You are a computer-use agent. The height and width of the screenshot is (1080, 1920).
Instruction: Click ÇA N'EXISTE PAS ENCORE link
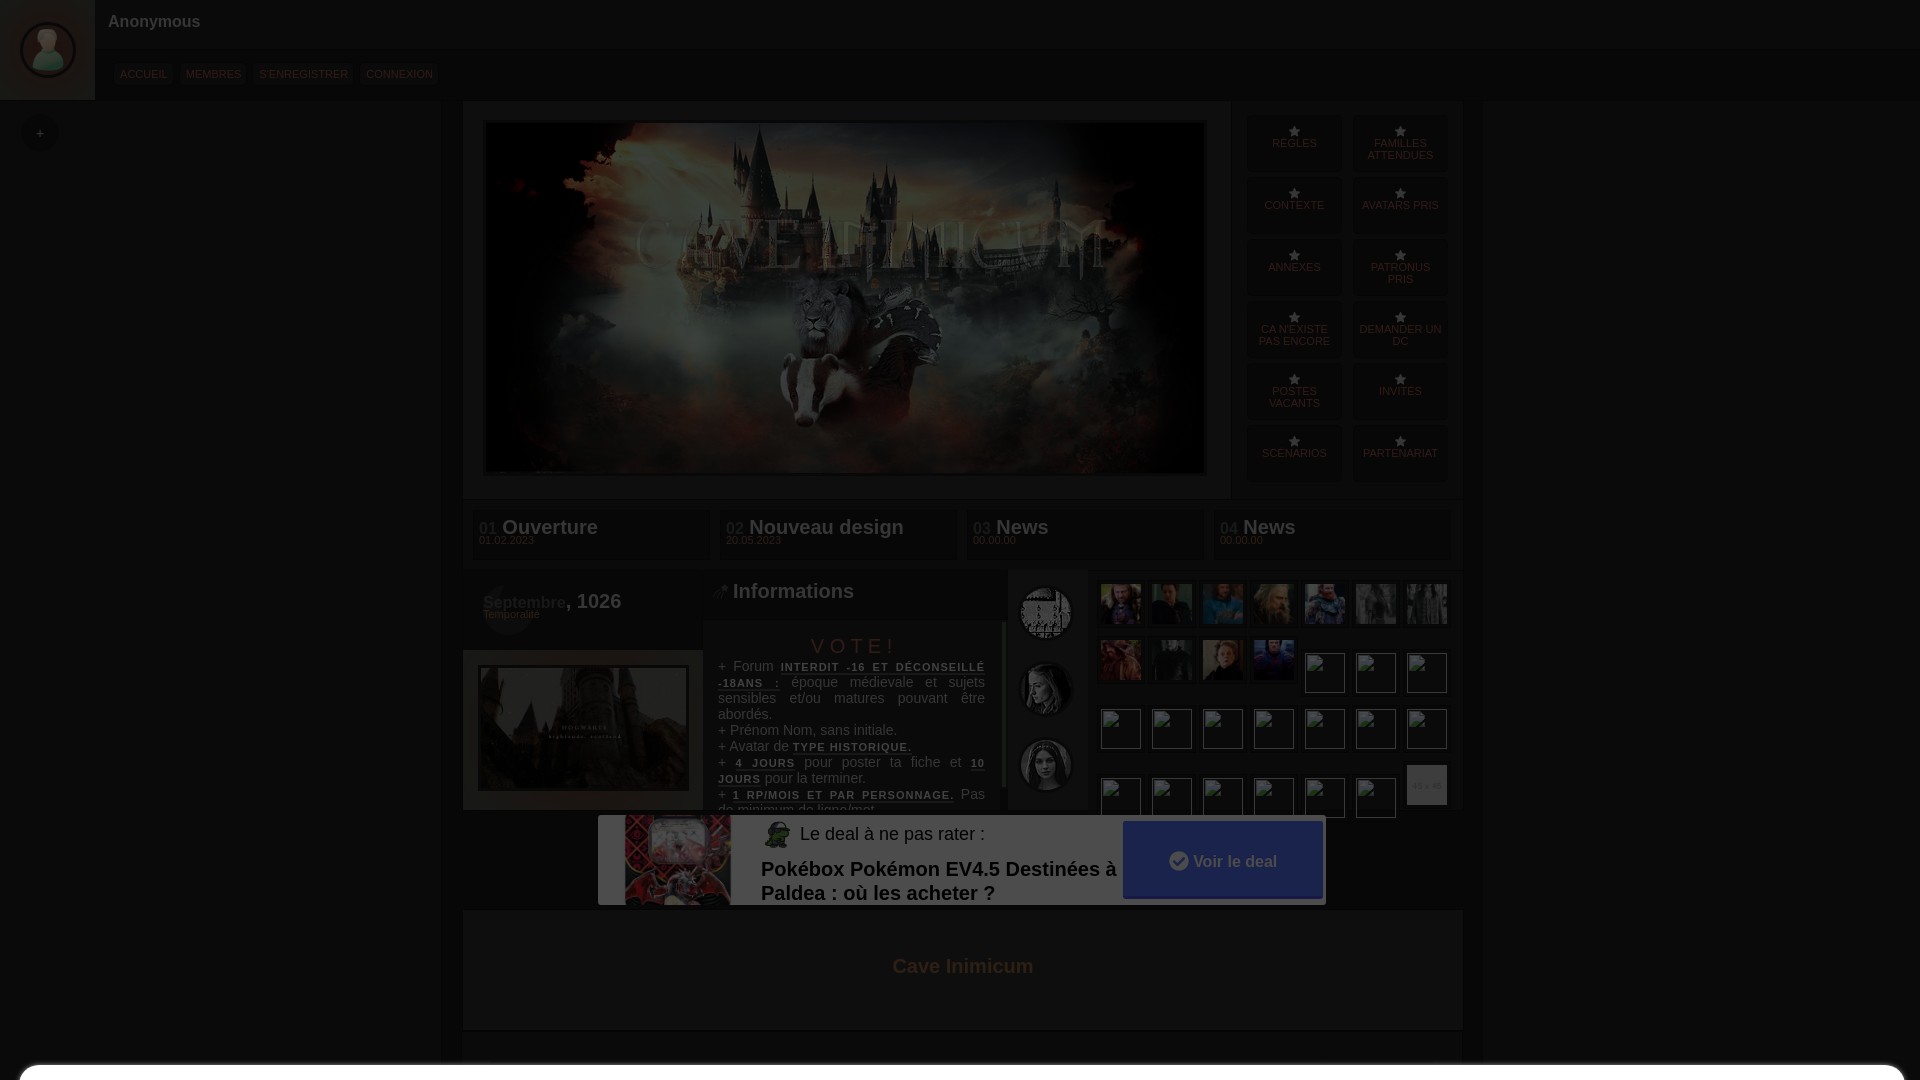tap(1294, 329)
